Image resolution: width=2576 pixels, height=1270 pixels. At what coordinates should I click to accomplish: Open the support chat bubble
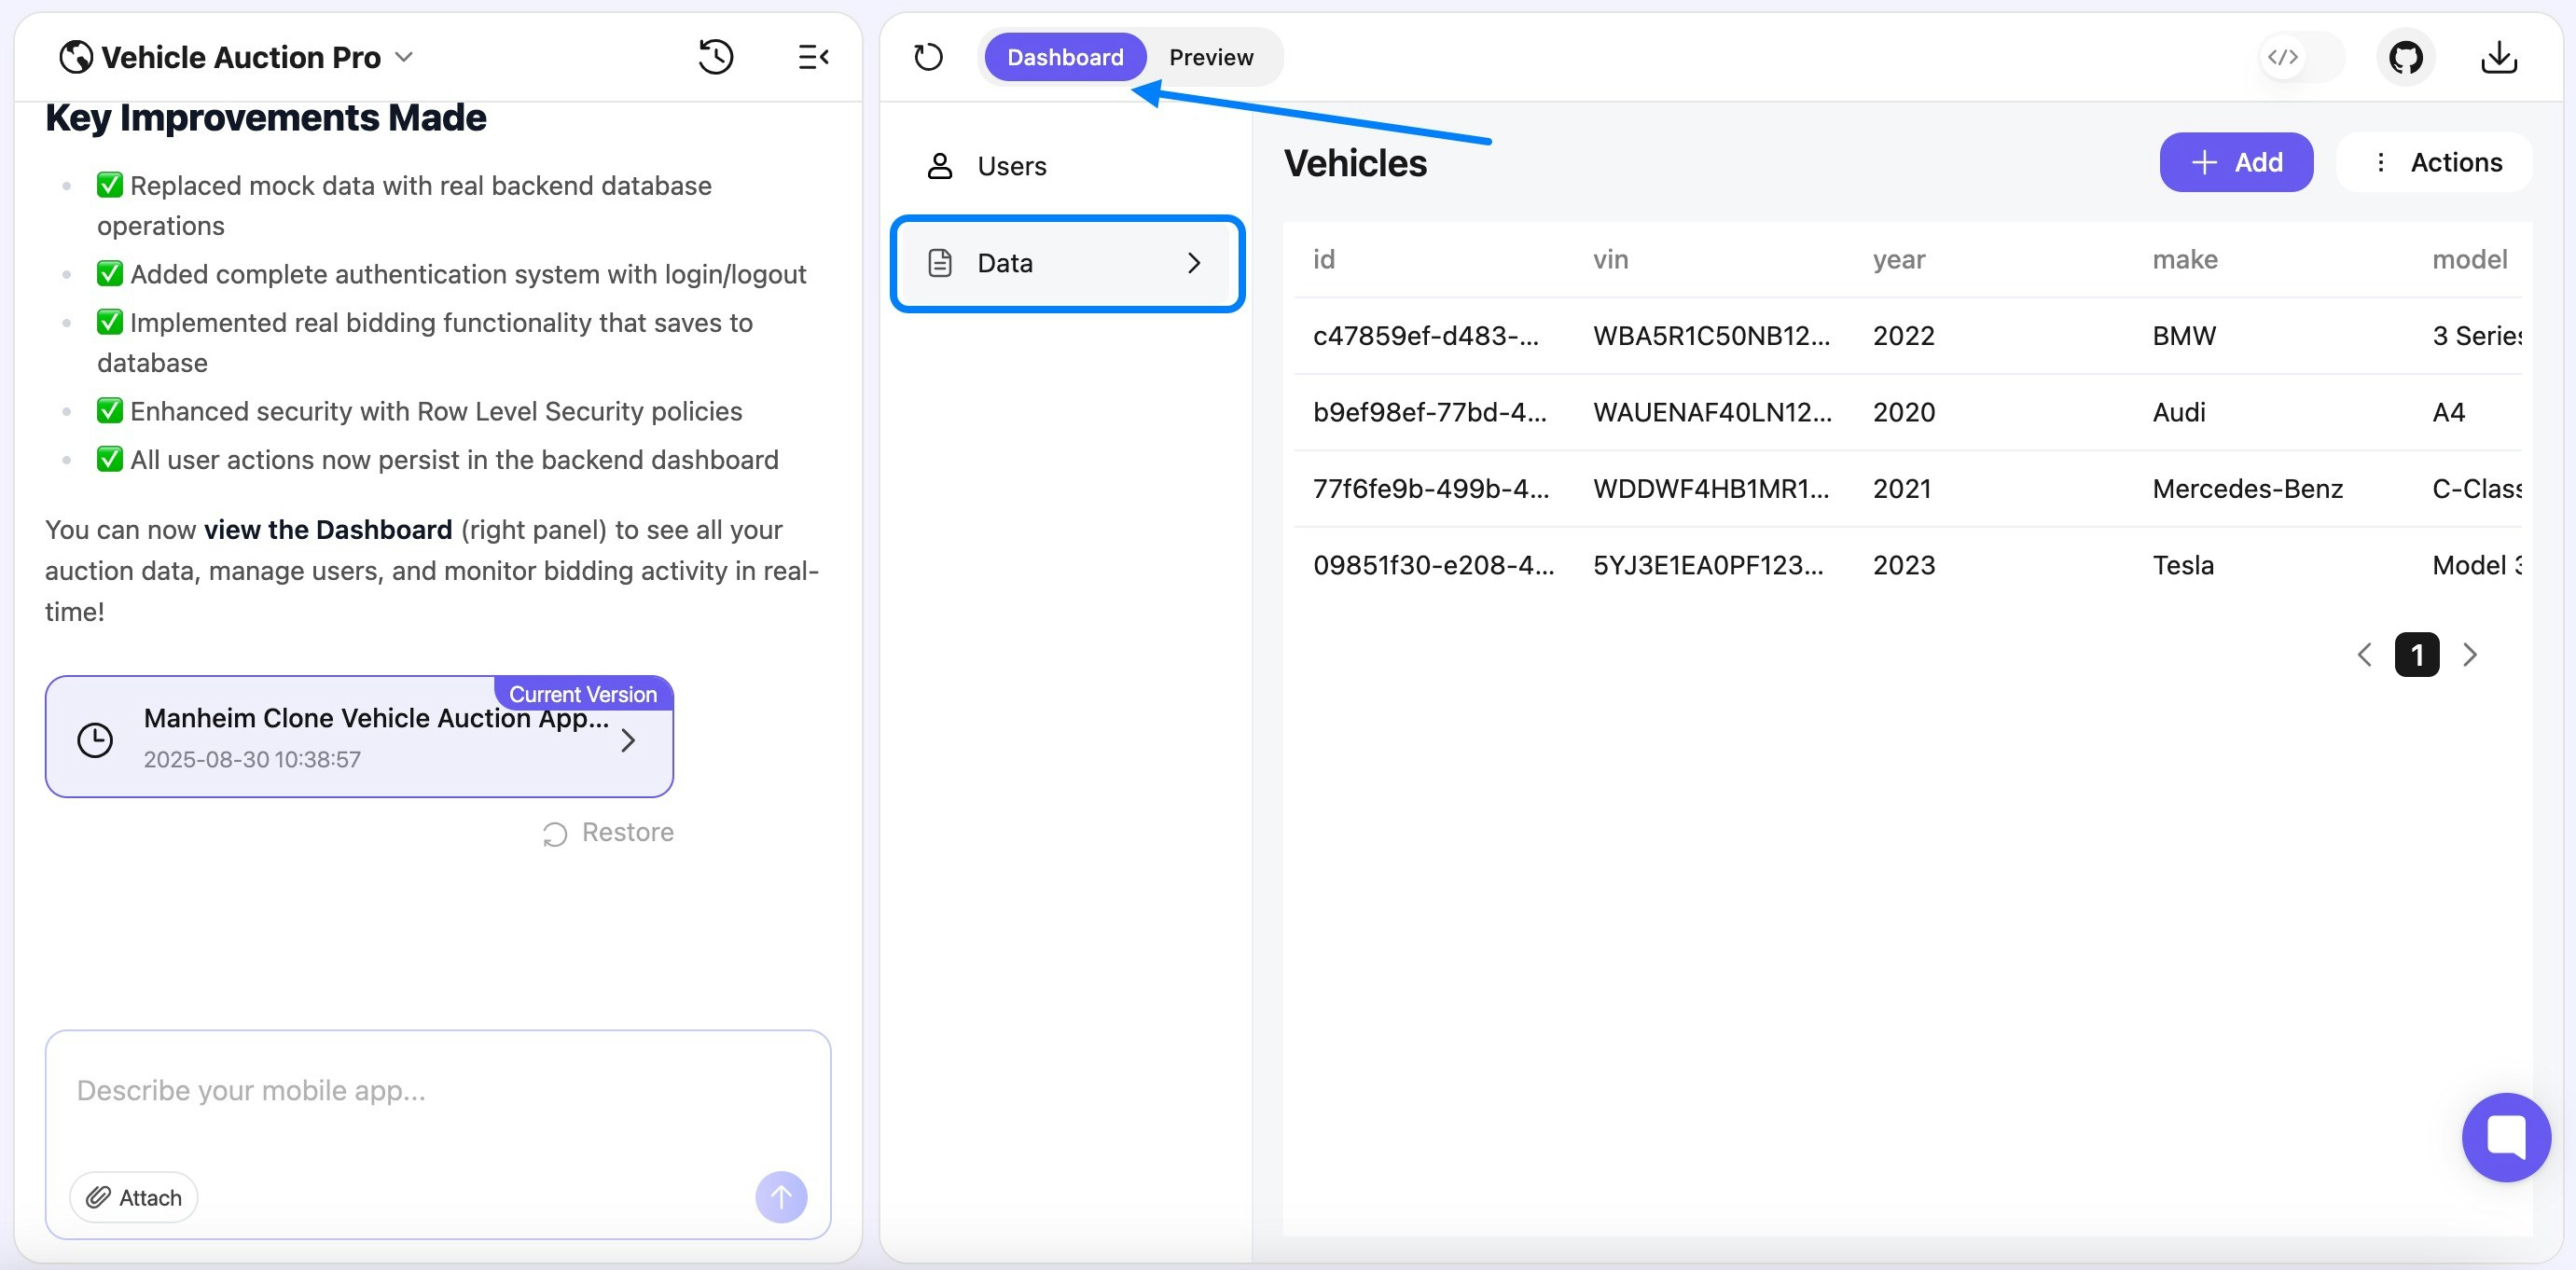click(2505, 1137)
